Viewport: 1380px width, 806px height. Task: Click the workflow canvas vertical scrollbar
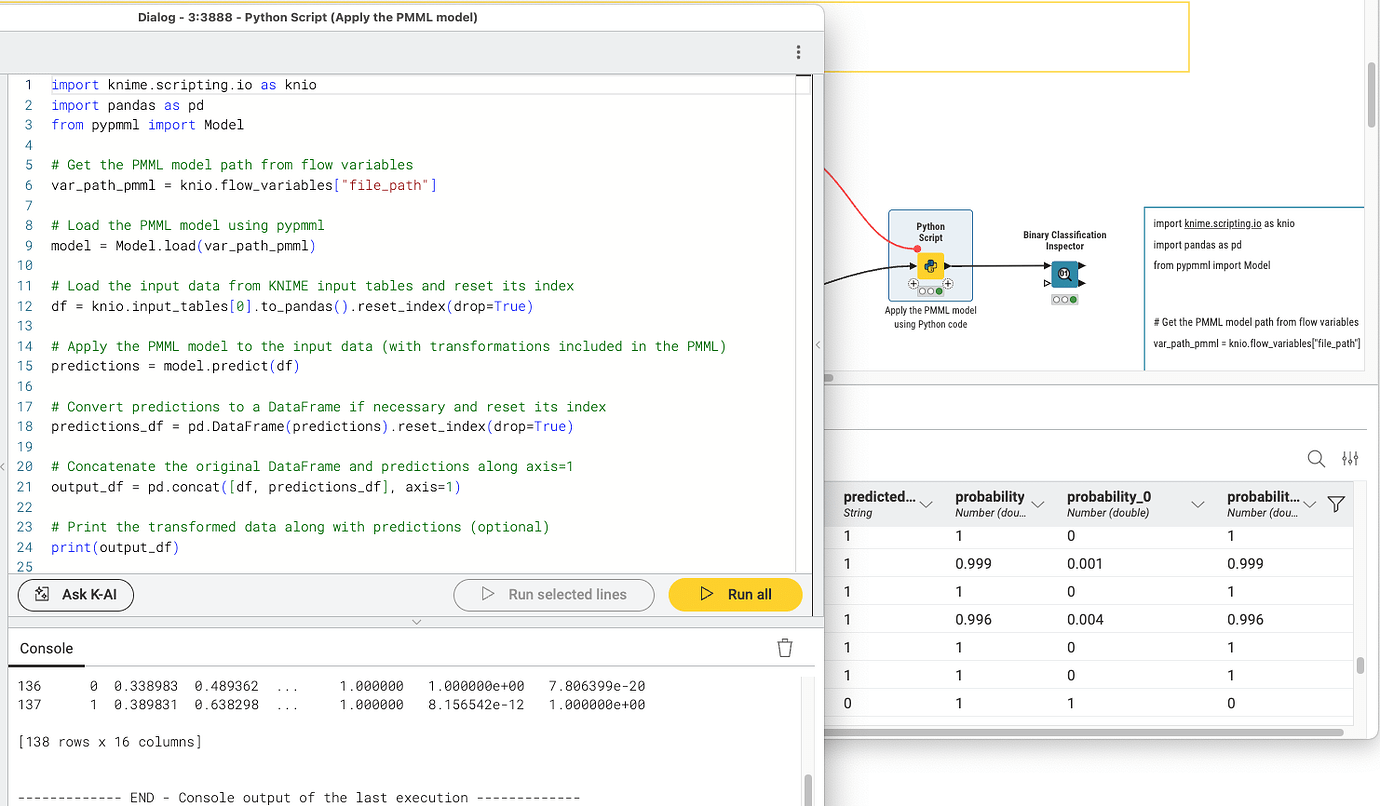pyautogui.click(x=1373, y=95)
